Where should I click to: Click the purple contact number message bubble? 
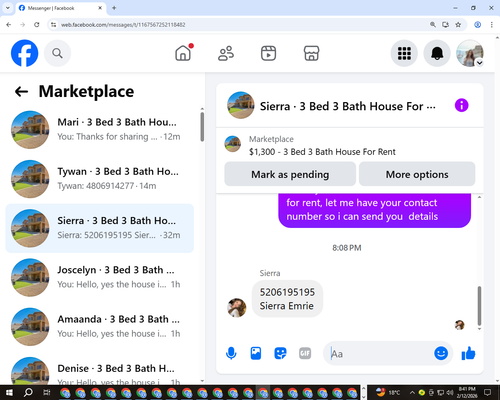pyautogui.click(x=375, y=210)
